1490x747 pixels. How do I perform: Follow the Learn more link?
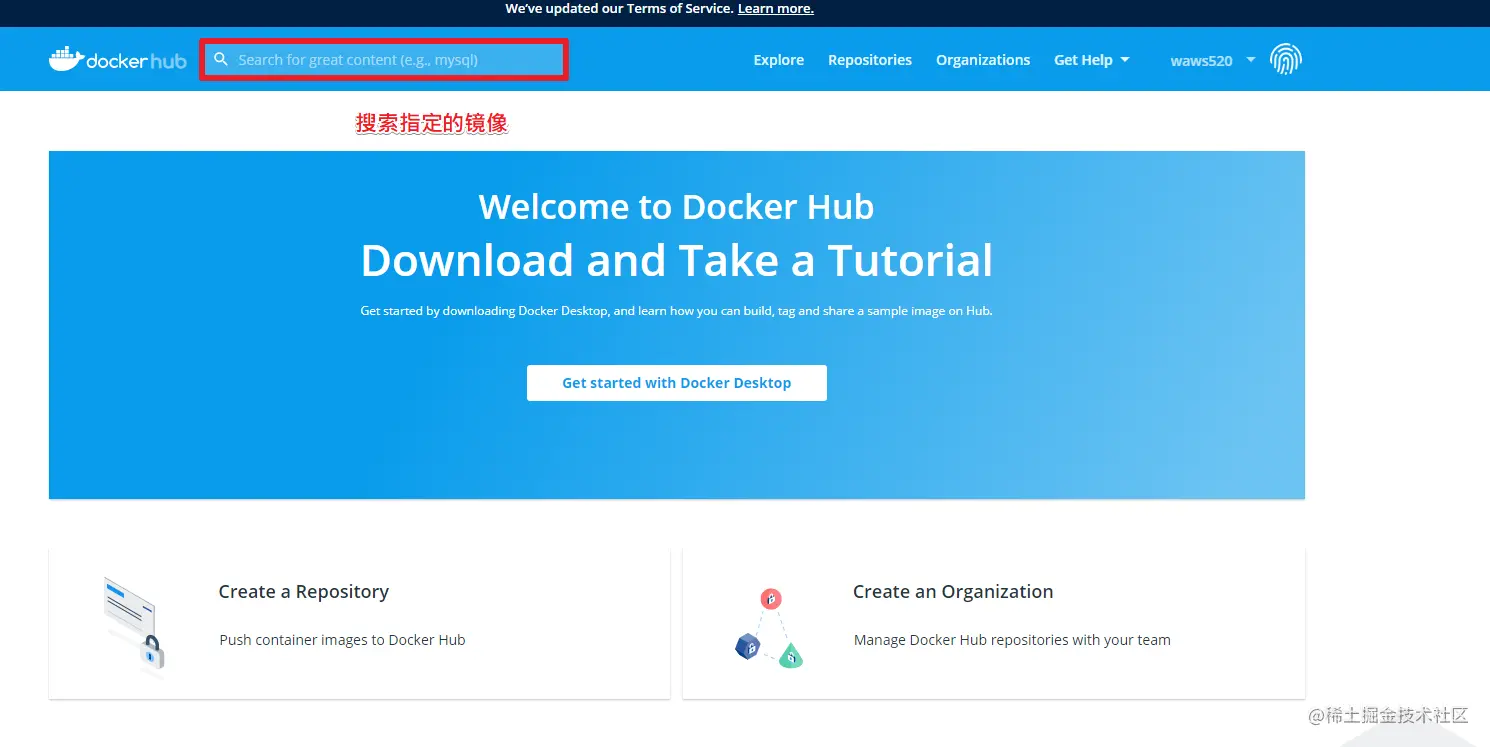pyautogui.click(x=776, y=9)
